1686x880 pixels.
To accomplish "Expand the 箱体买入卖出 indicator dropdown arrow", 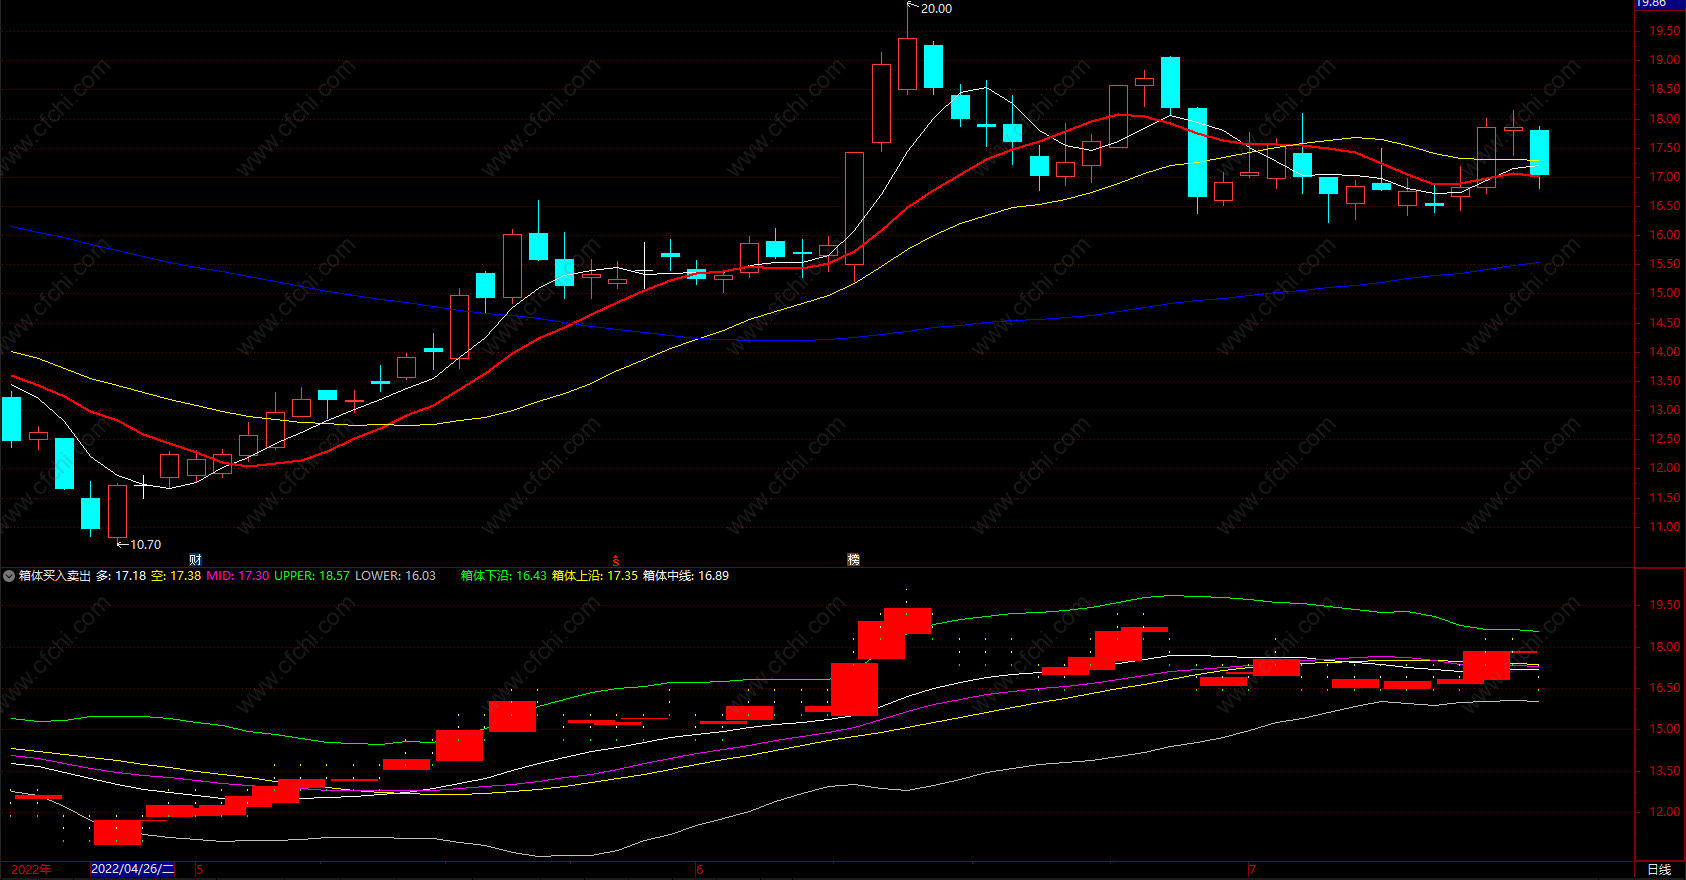I will (9, 576).
